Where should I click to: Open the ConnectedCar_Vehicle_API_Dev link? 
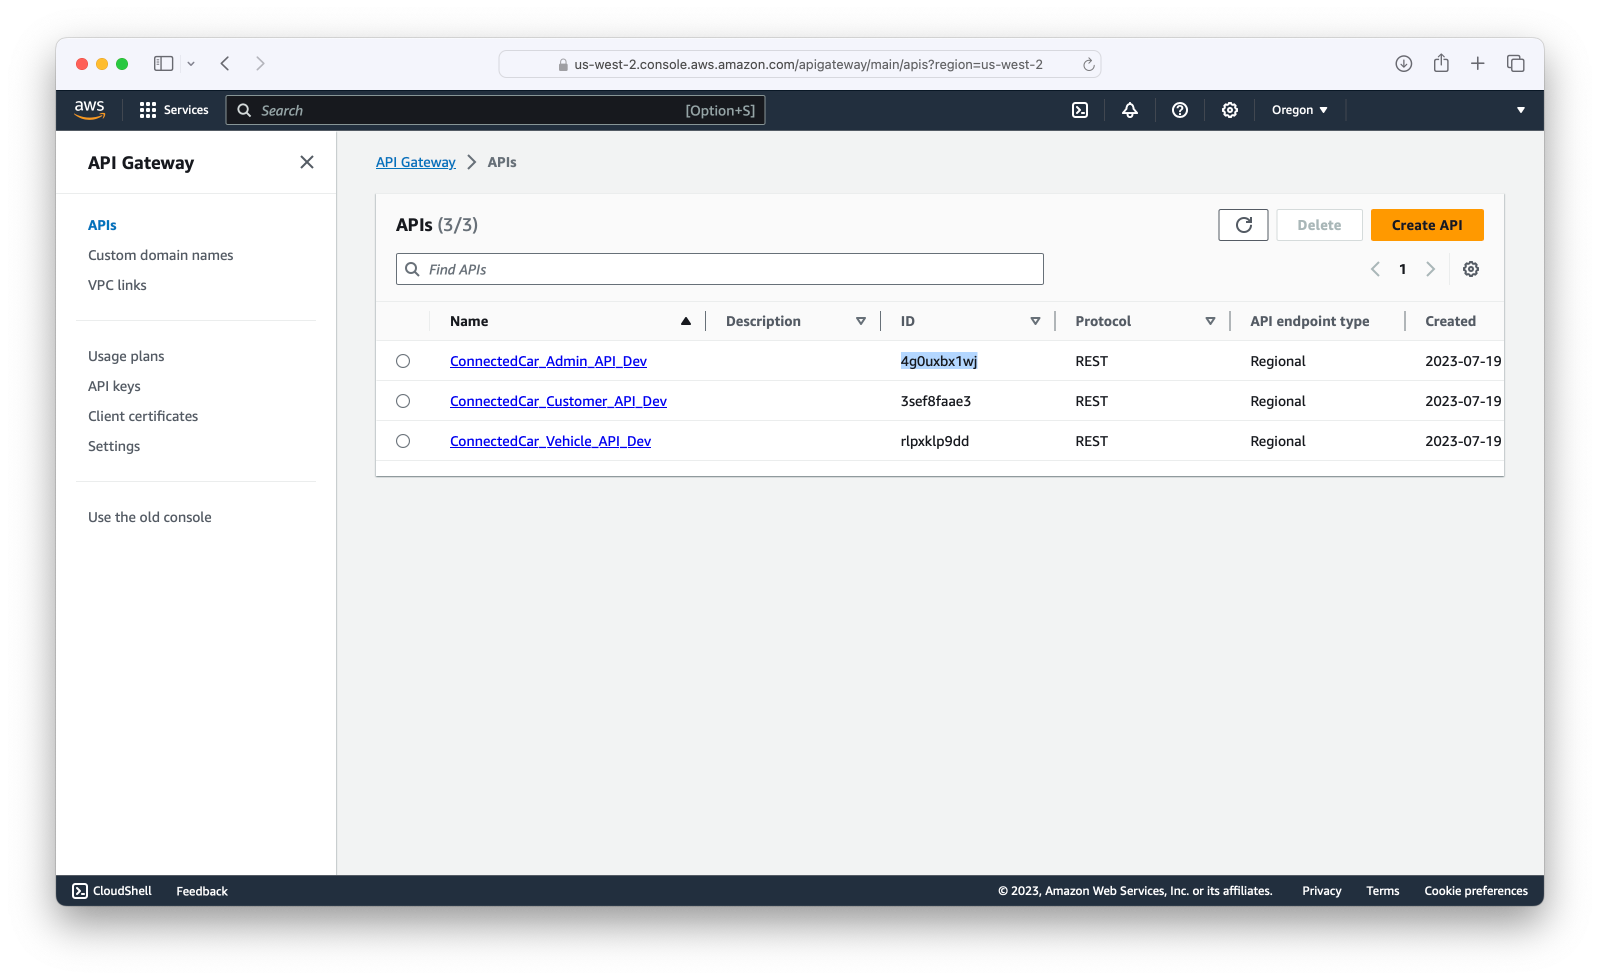pyautogui.click(x=550, y=441)
